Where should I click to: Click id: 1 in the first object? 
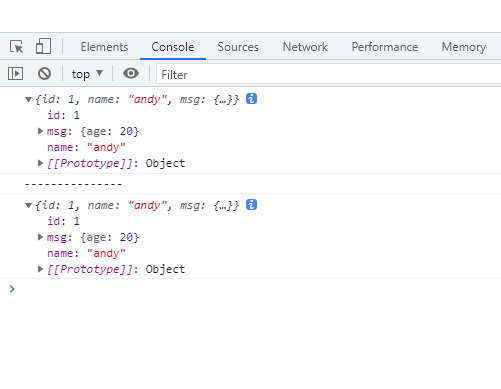tap(63, 115)
